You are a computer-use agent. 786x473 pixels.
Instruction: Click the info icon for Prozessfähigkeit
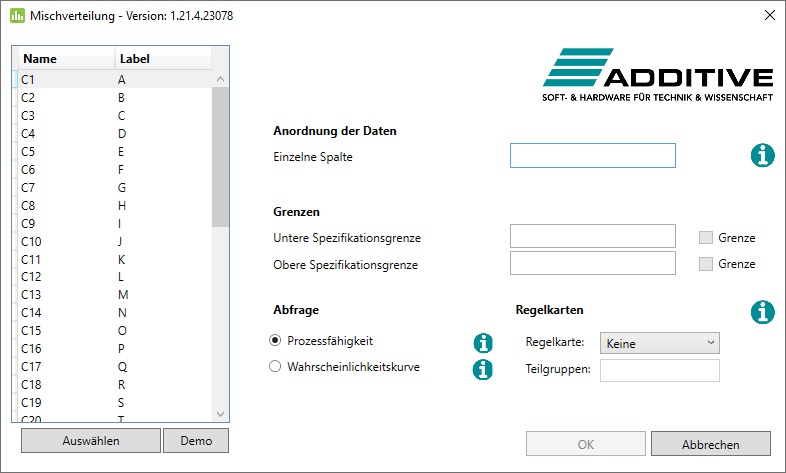pyautogui.click(x=483, y=343)
